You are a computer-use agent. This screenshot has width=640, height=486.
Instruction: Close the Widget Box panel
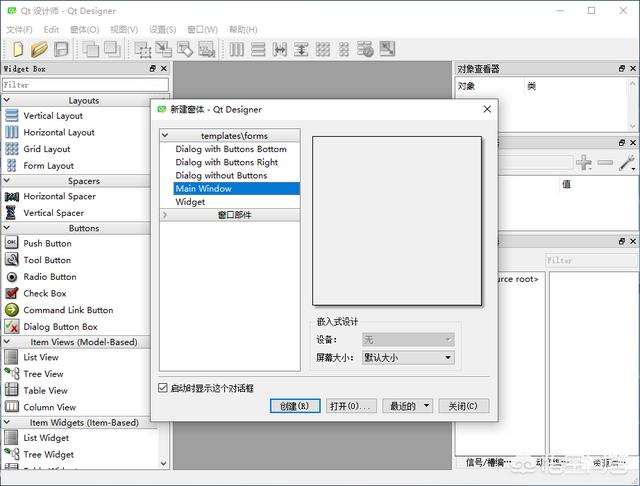[x=164, y=69]
